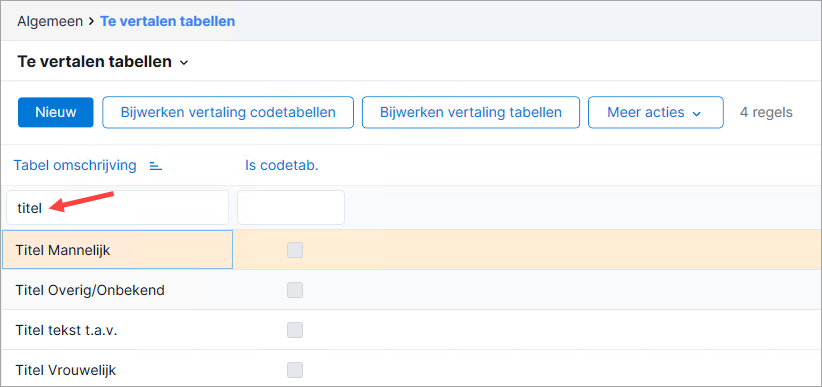
Task: Click the sort icon beside Tabel omschrijving
Action: (x=156, y=166)
